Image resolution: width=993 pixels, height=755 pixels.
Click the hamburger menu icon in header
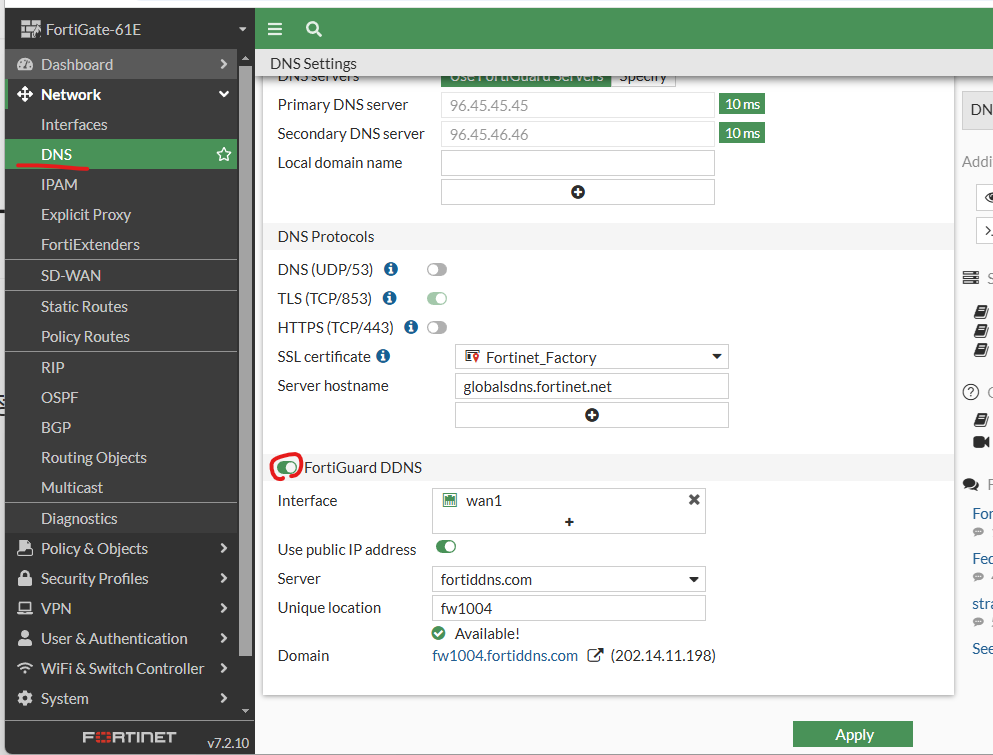[x=275, y=29]
